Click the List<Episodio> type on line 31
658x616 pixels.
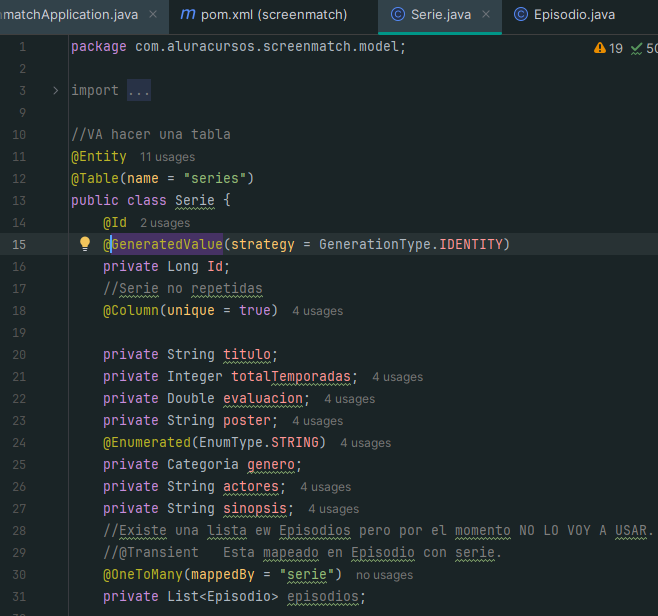(x=222, y=596)
